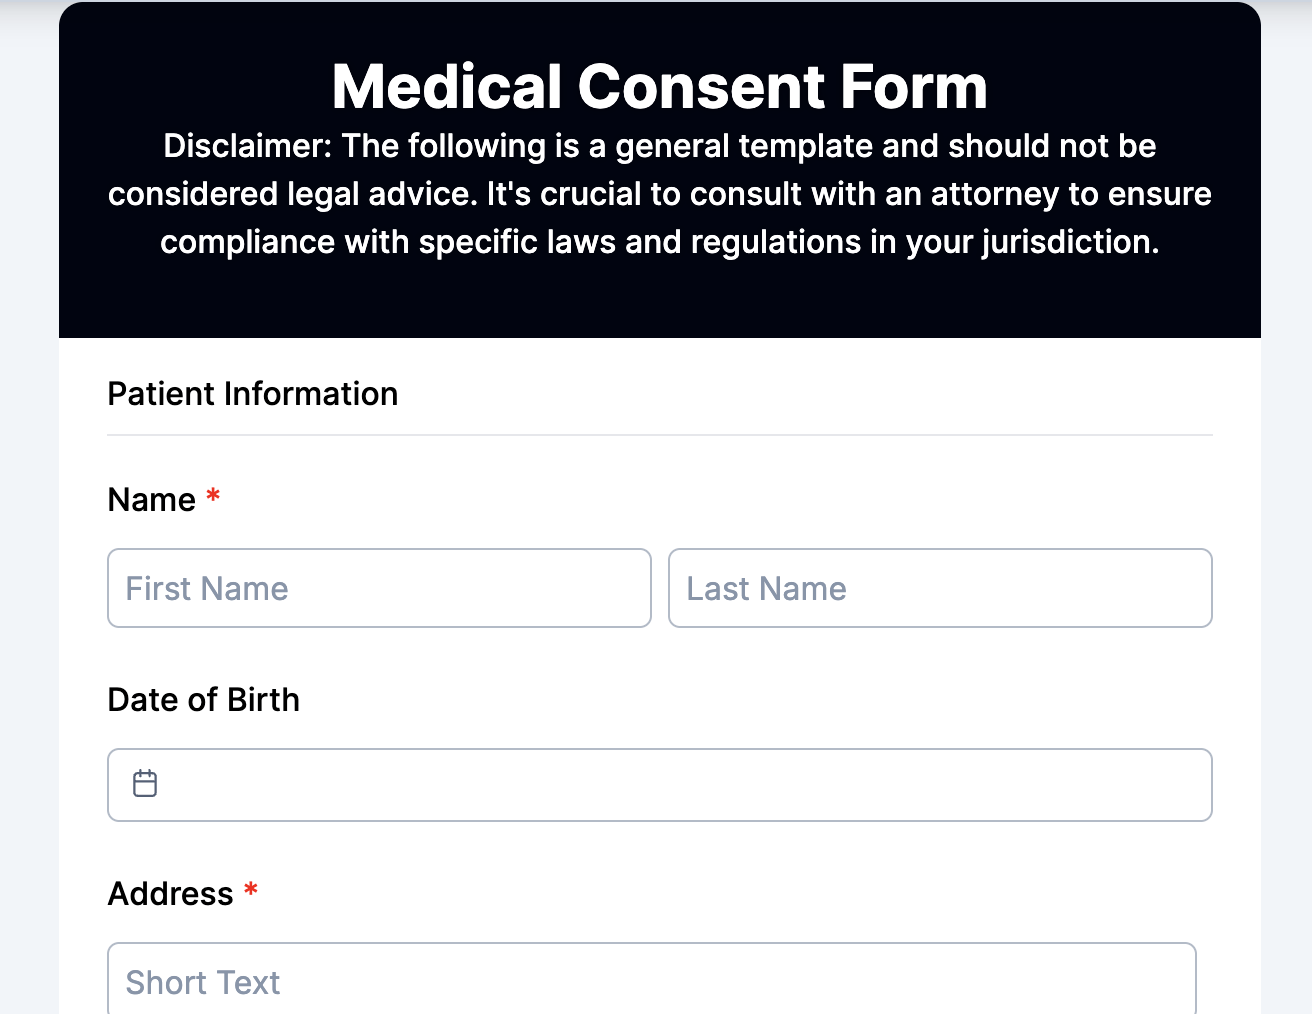1312x1014 pixels.
Task: Click the Address field below its label
Action: [x=650, y=982]
